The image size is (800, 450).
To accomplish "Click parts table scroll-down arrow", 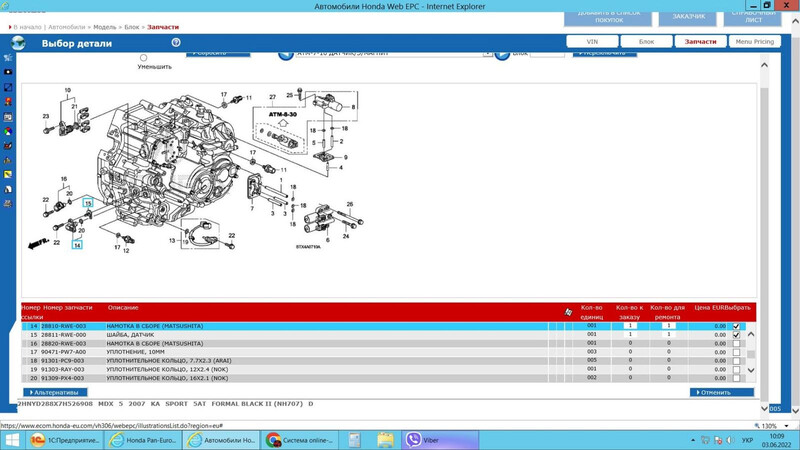I will click(x=751, y=370).
